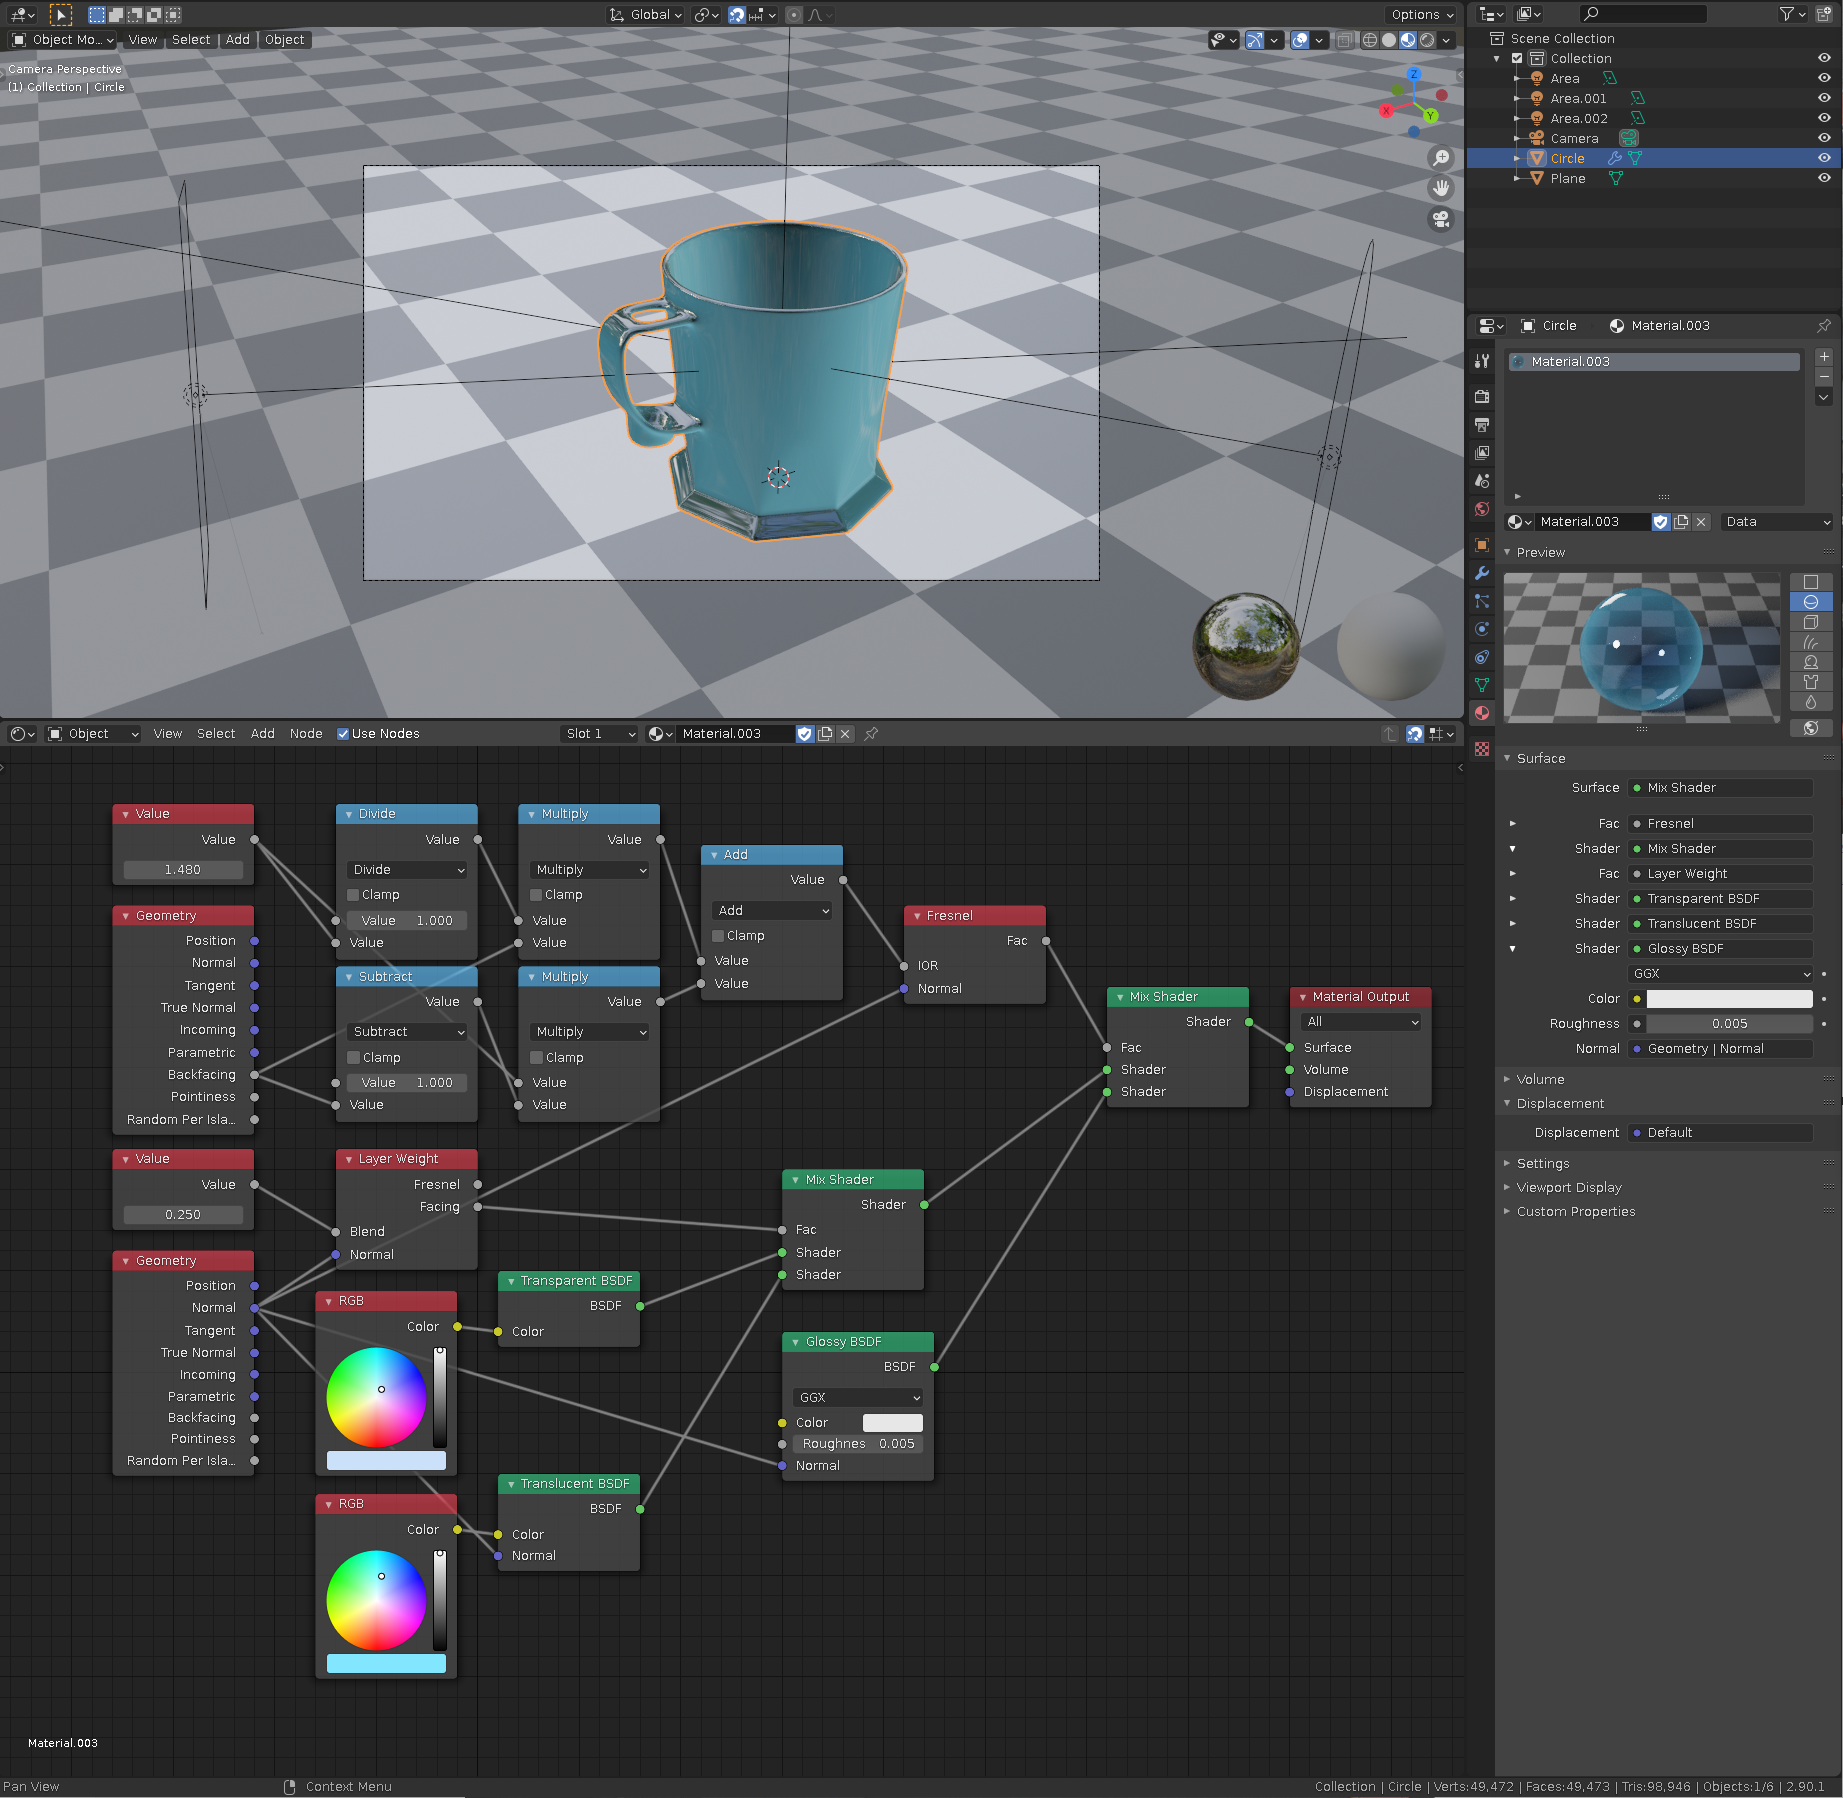Click the Transparent BSDF shader button

(x=1721, y=899)
